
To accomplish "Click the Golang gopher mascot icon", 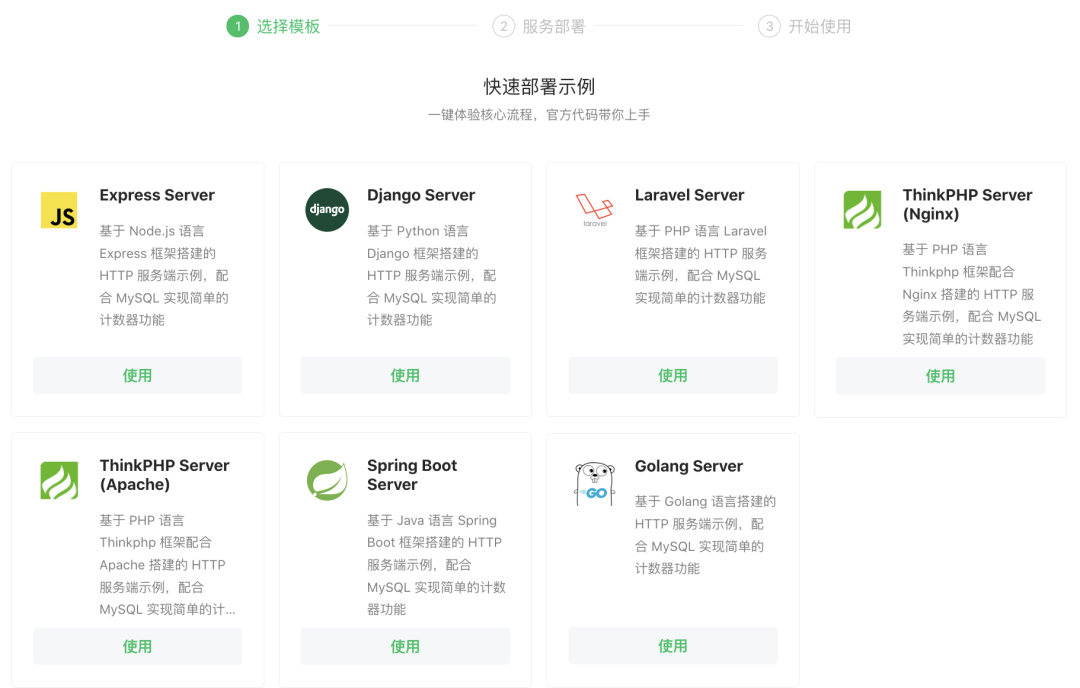I will pos(594,483).
